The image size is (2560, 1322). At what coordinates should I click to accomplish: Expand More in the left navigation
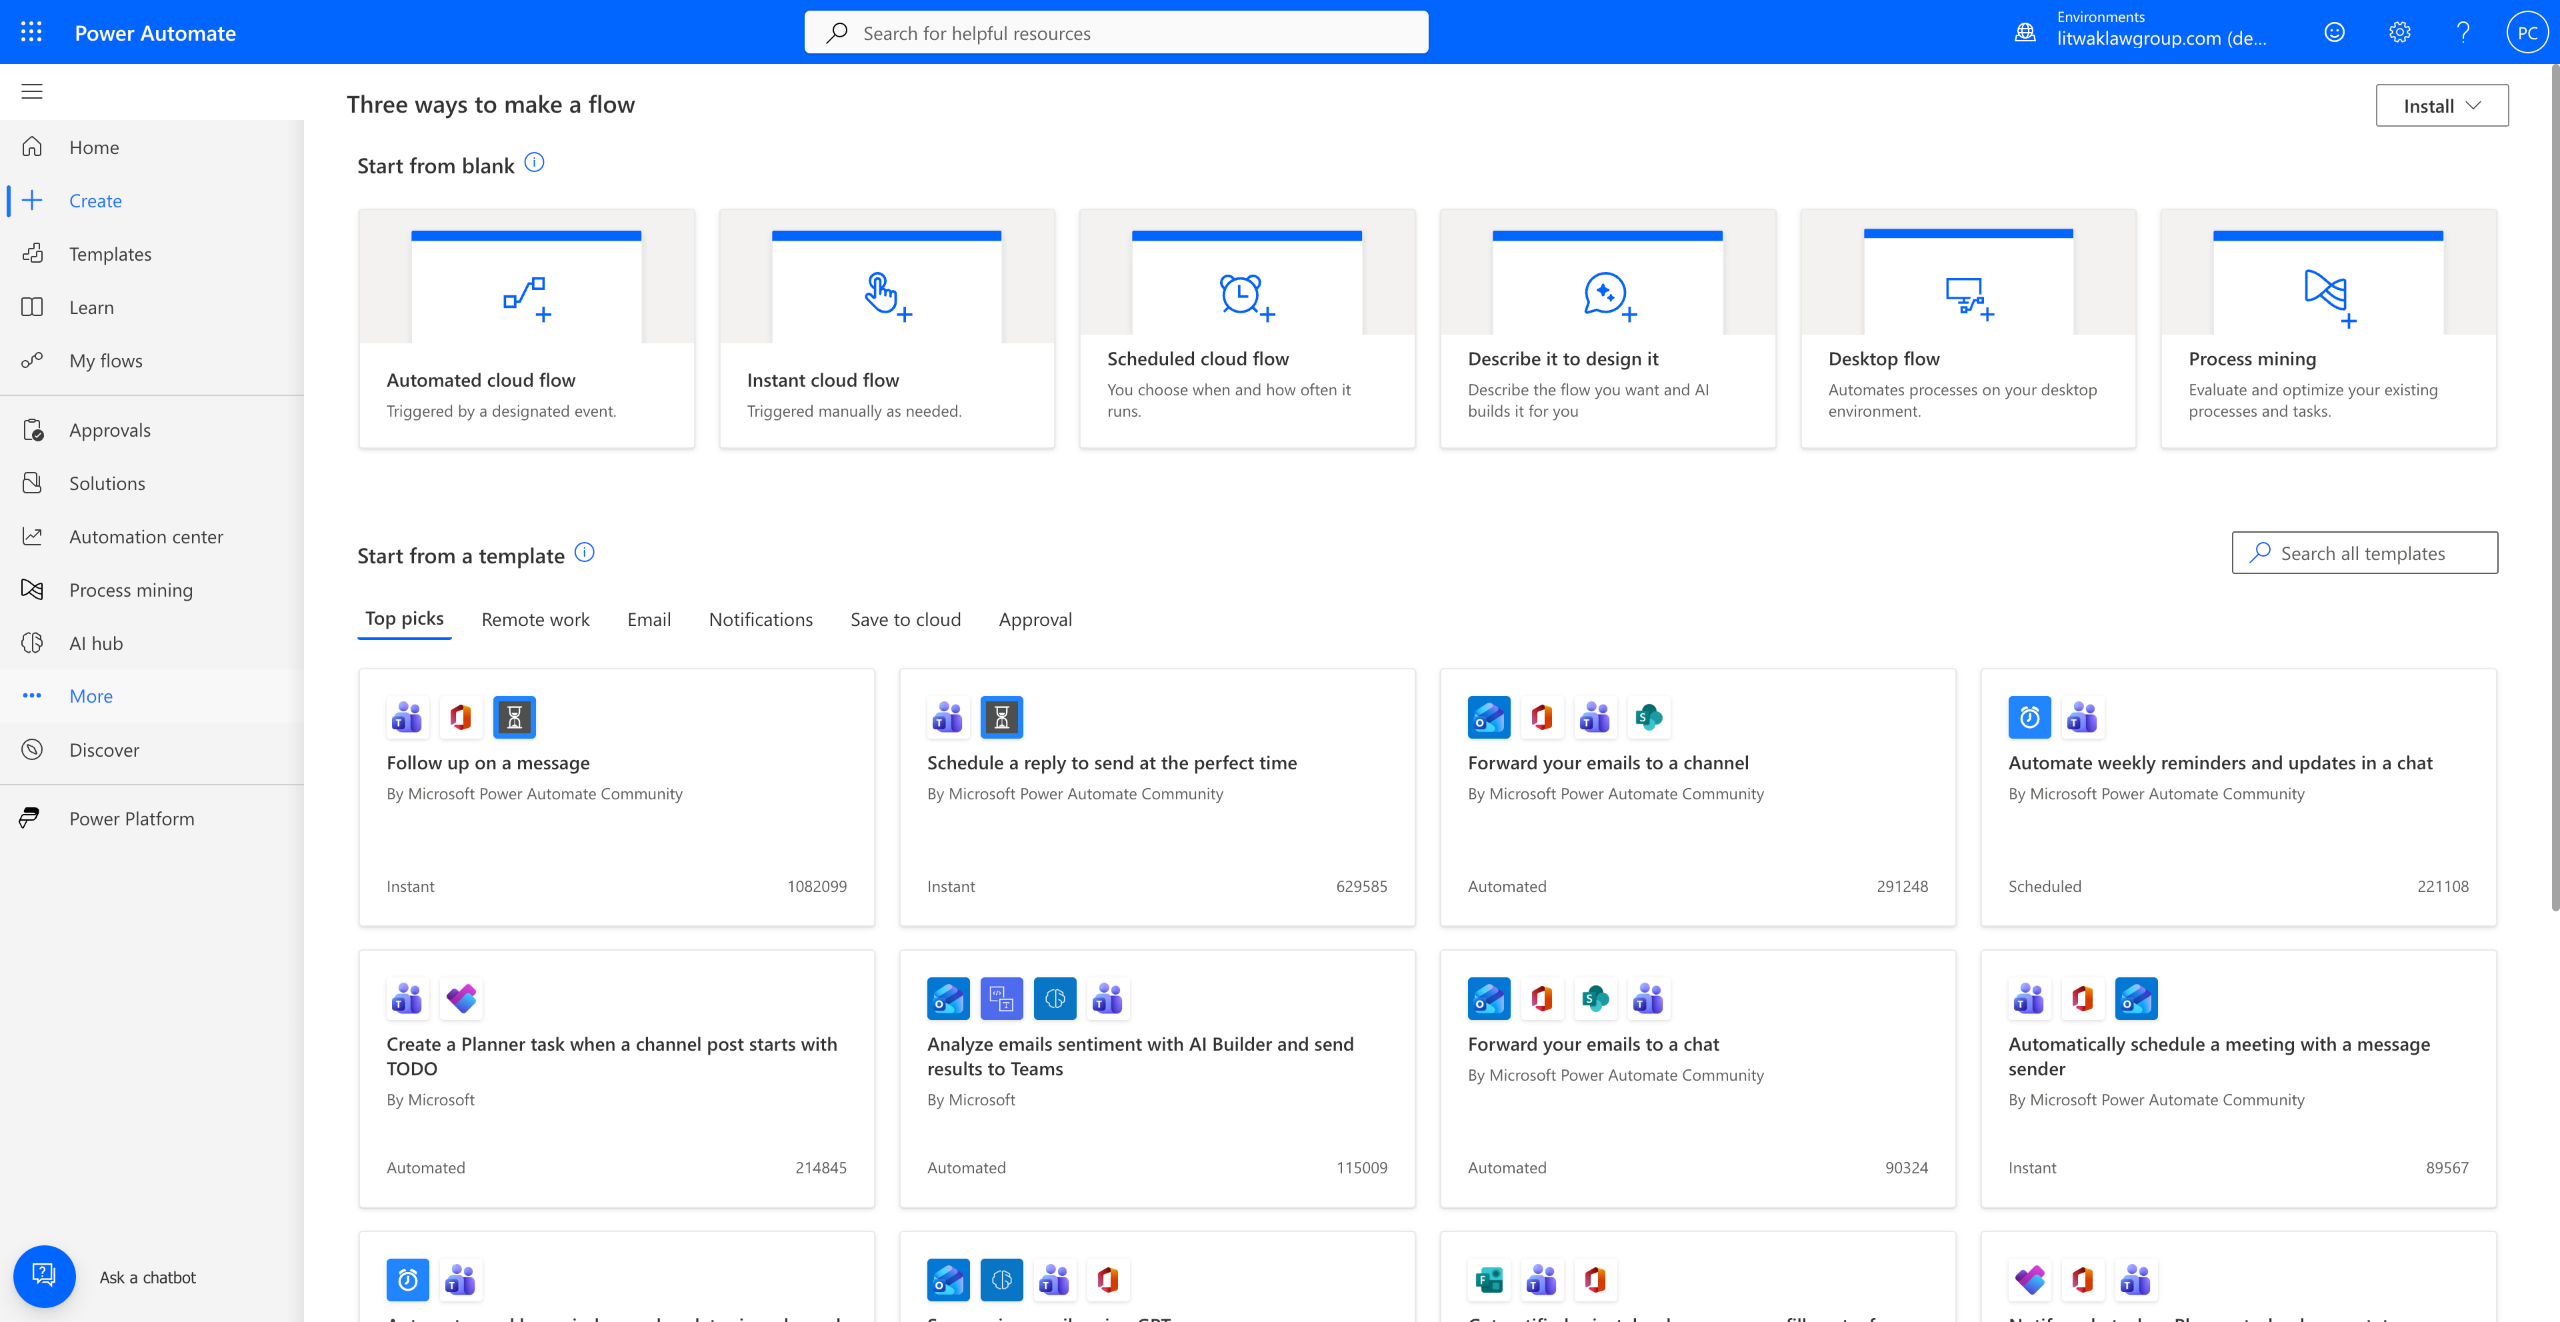tap(91, 696)
